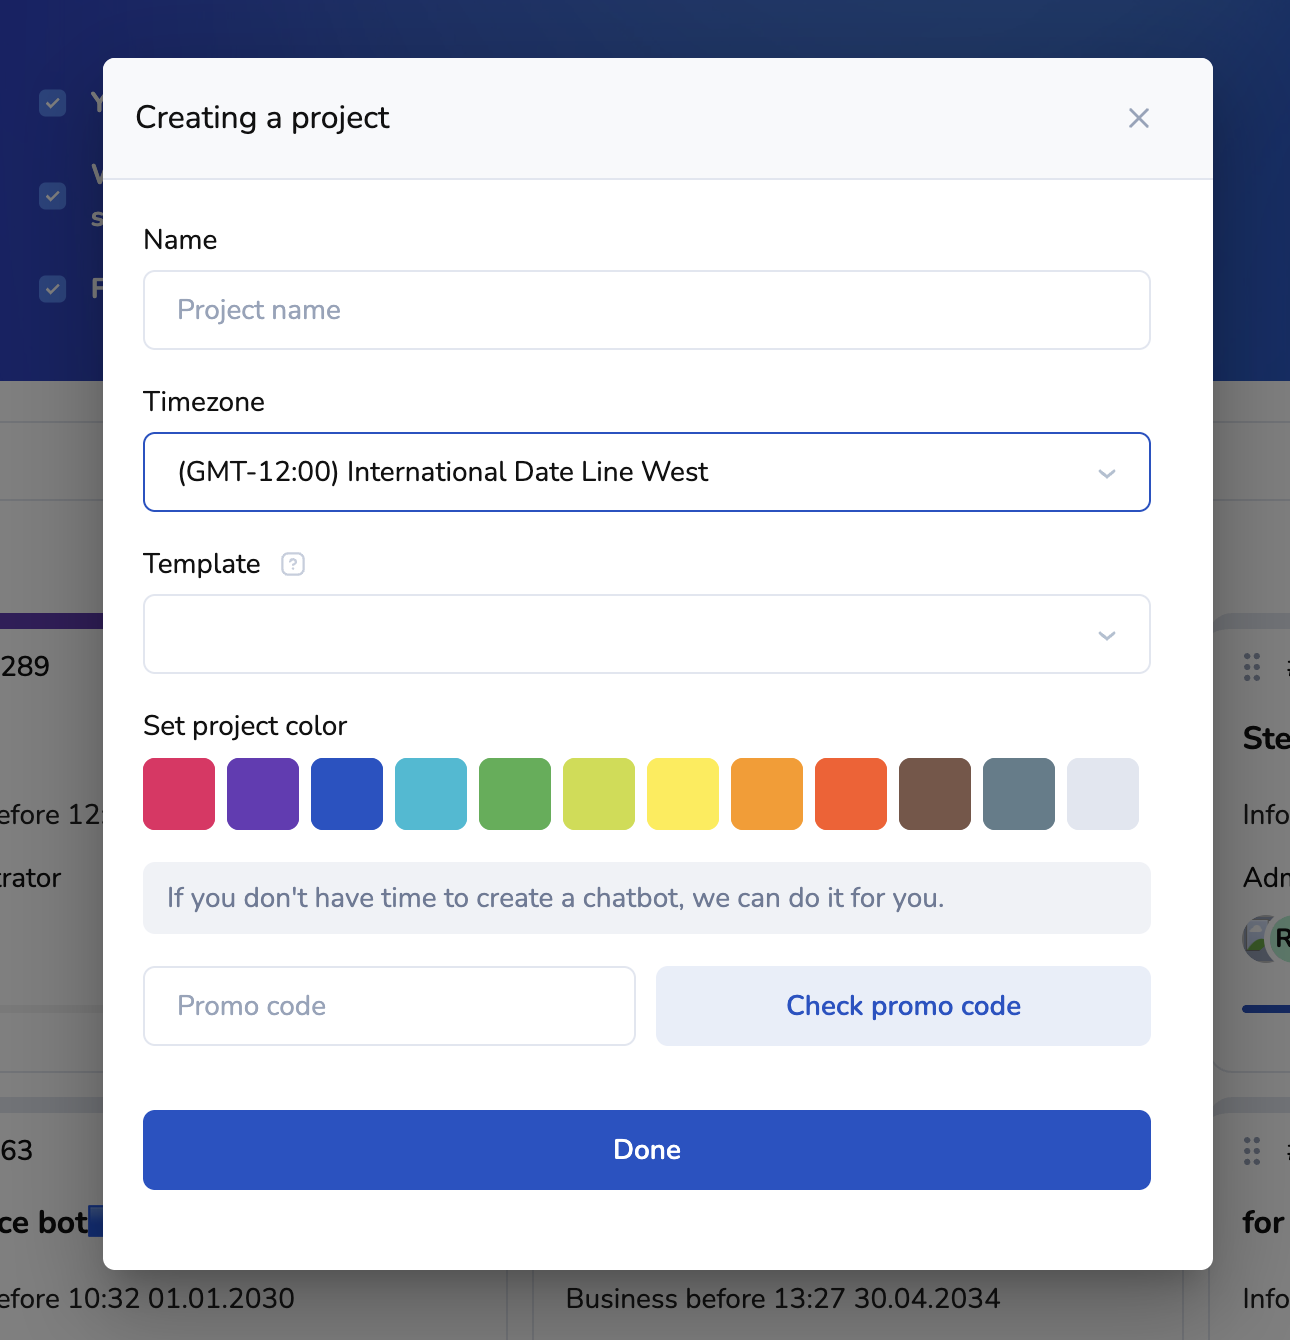Toggle the top checkbox behind the dialog
Image resolution: width=1290 pixels, height=1340 pixels.
(x=52, y=103)
